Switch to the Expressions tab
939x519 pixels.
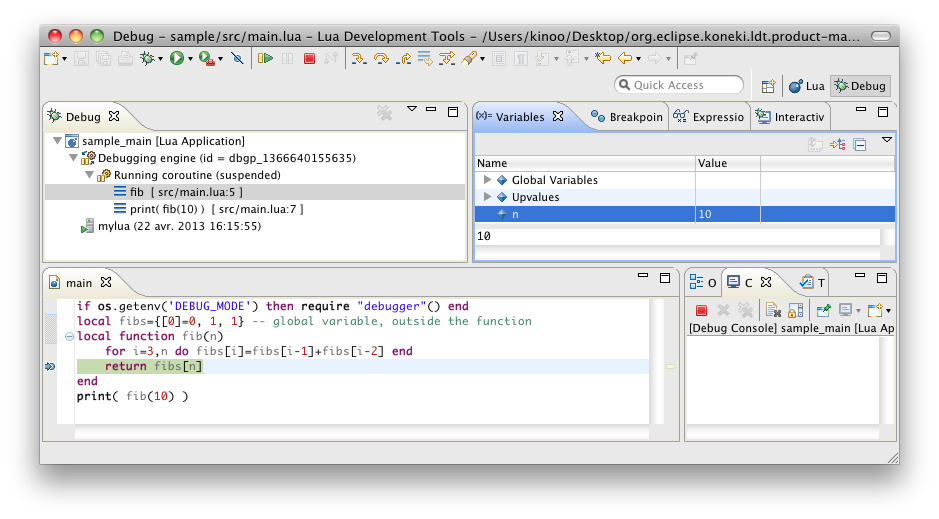coord(708,117)
